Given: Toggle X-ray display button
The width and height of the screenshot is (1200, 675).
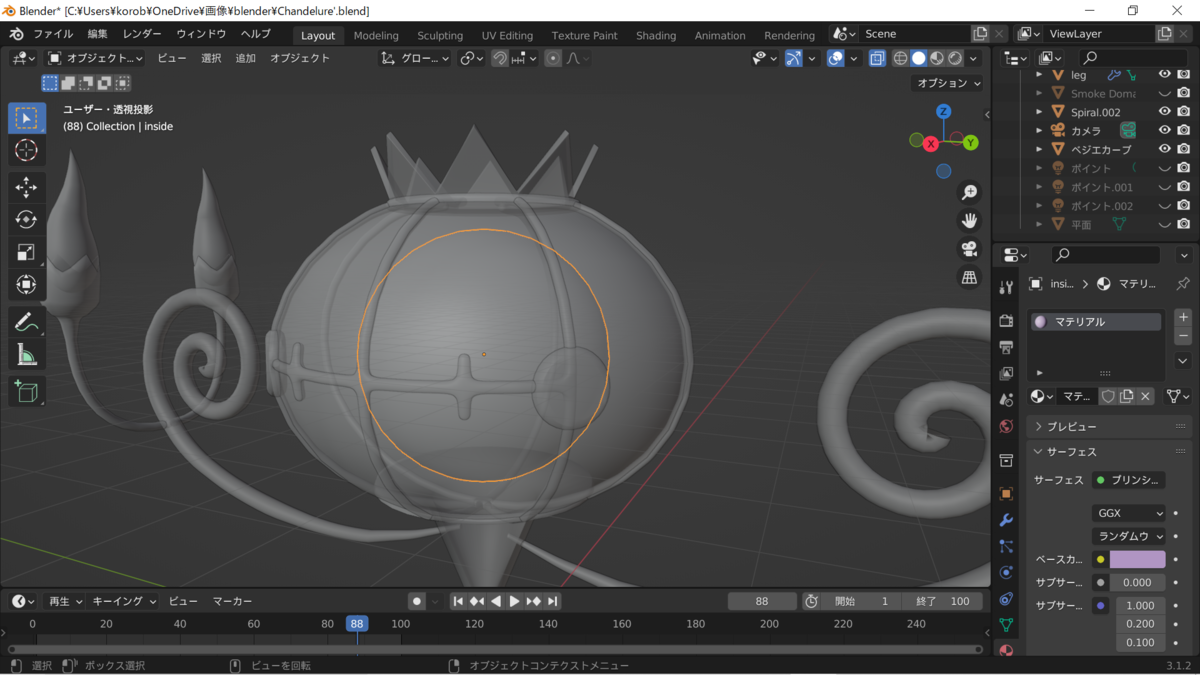Looking at the screenshot, I should 877,58.
